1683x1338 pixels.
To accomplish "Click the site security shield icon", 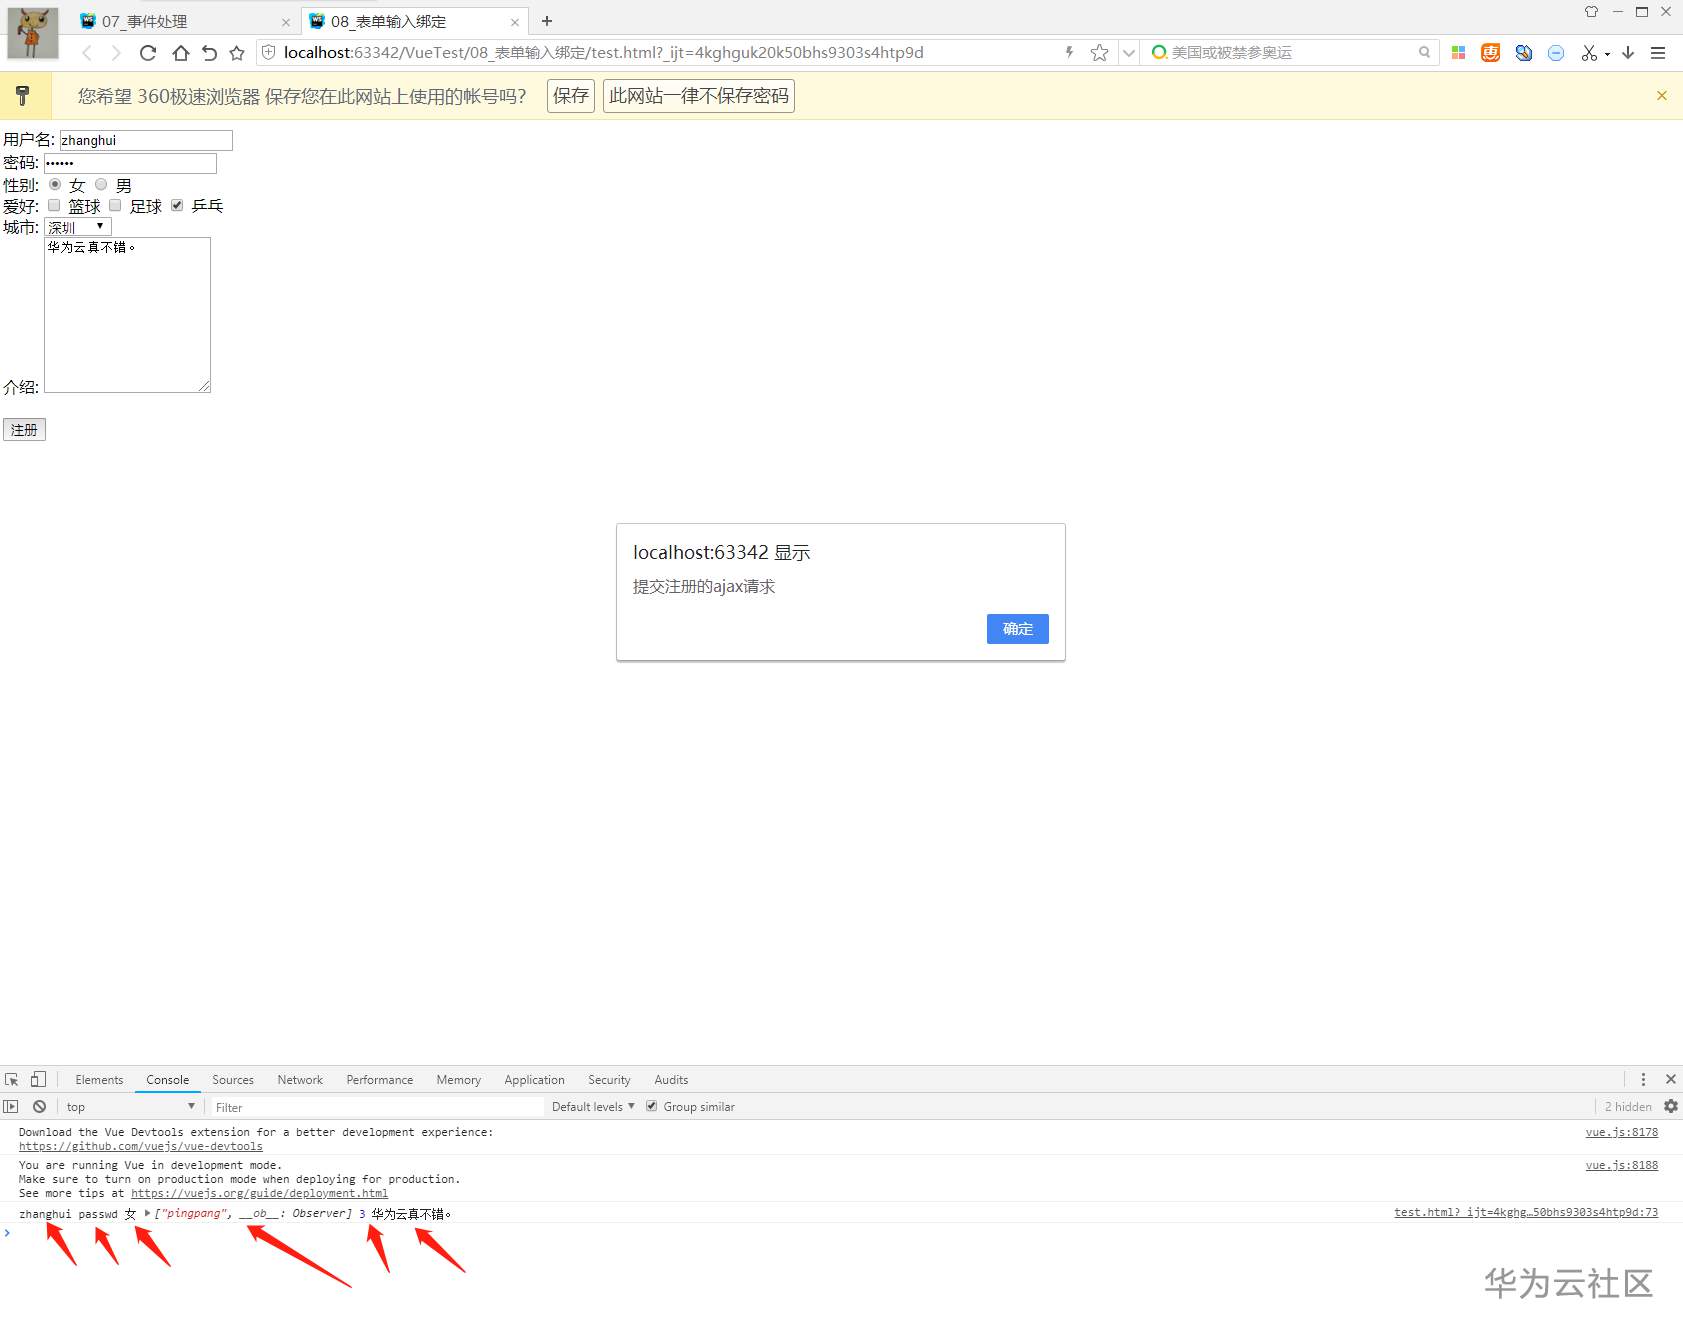I will (x=269, y=52).
